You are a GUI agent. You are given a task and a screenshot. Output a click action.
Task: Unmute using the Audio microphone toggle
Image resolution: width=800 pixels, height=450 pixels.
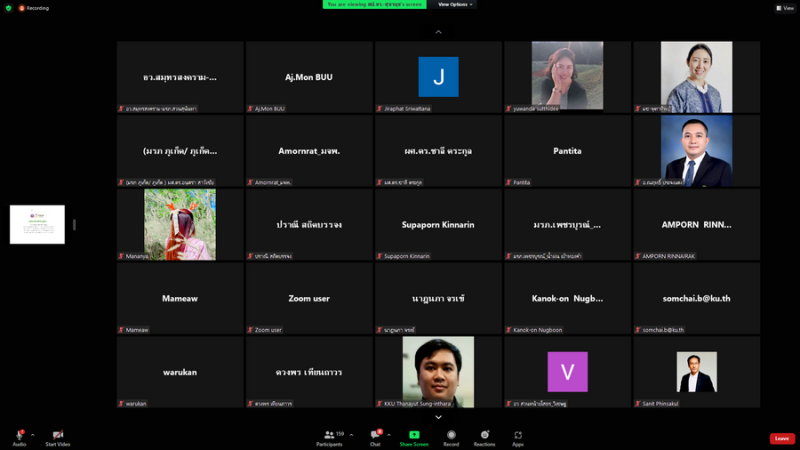coord(19,435)
